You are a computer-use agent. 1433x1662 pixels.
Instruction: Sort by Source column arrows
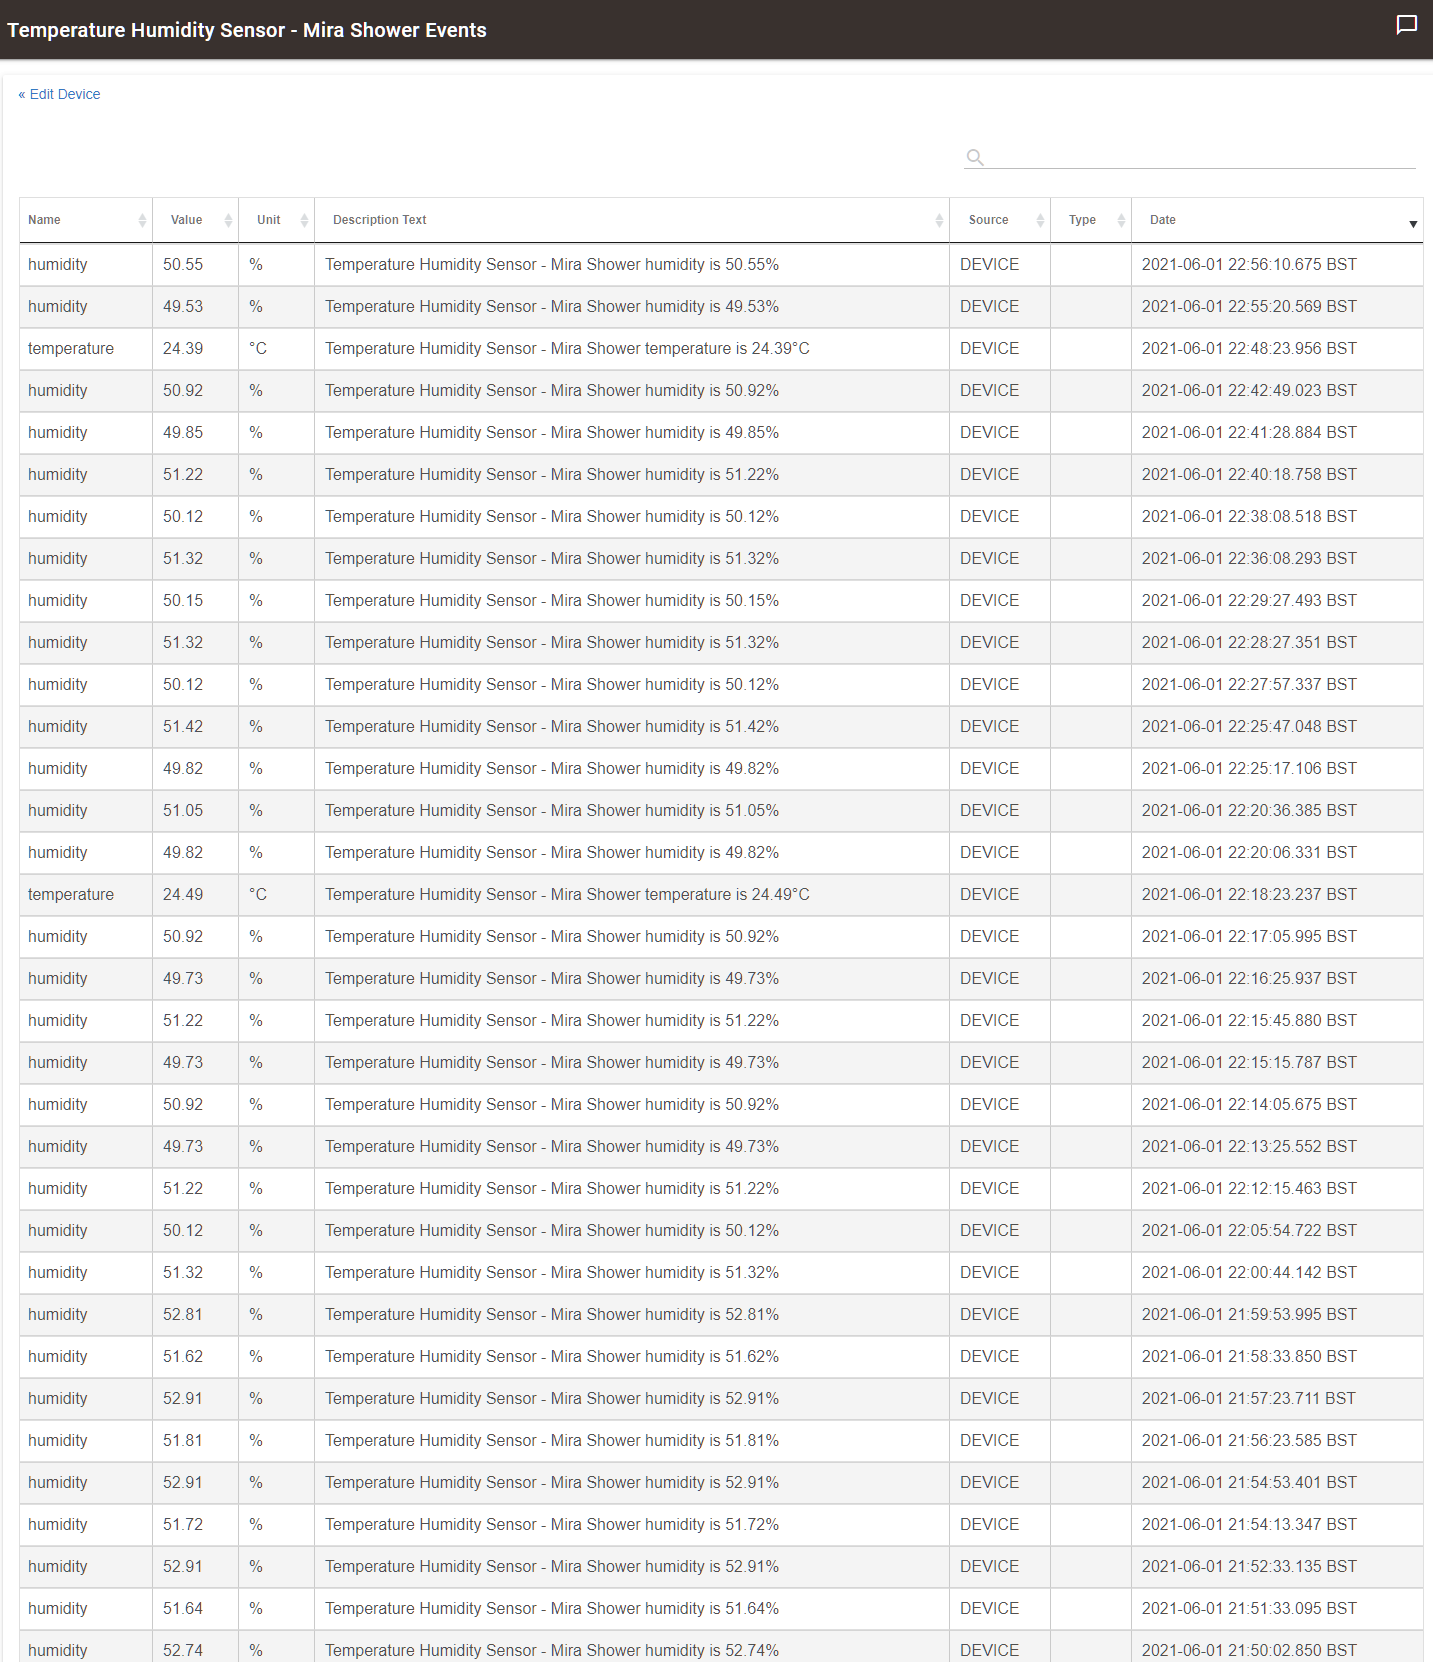1040,221
